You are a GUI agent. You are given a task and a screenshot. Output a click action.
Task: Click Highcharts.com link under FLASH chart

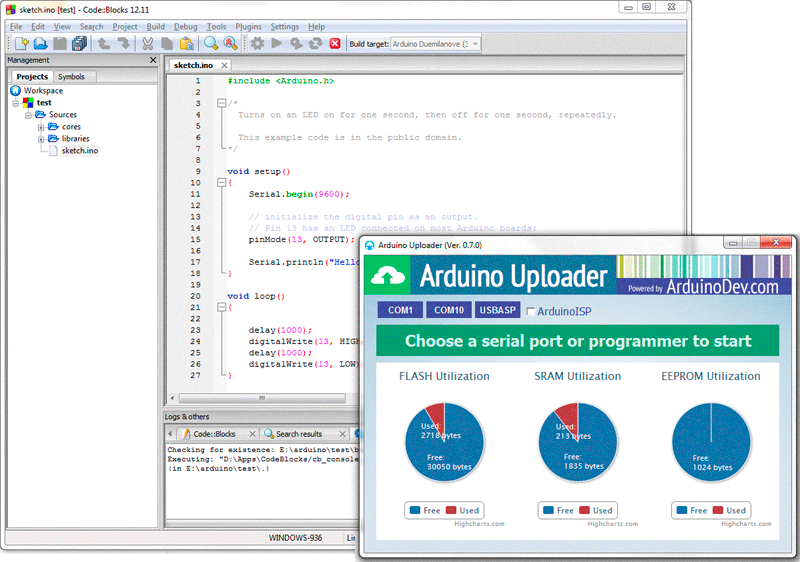479,524
